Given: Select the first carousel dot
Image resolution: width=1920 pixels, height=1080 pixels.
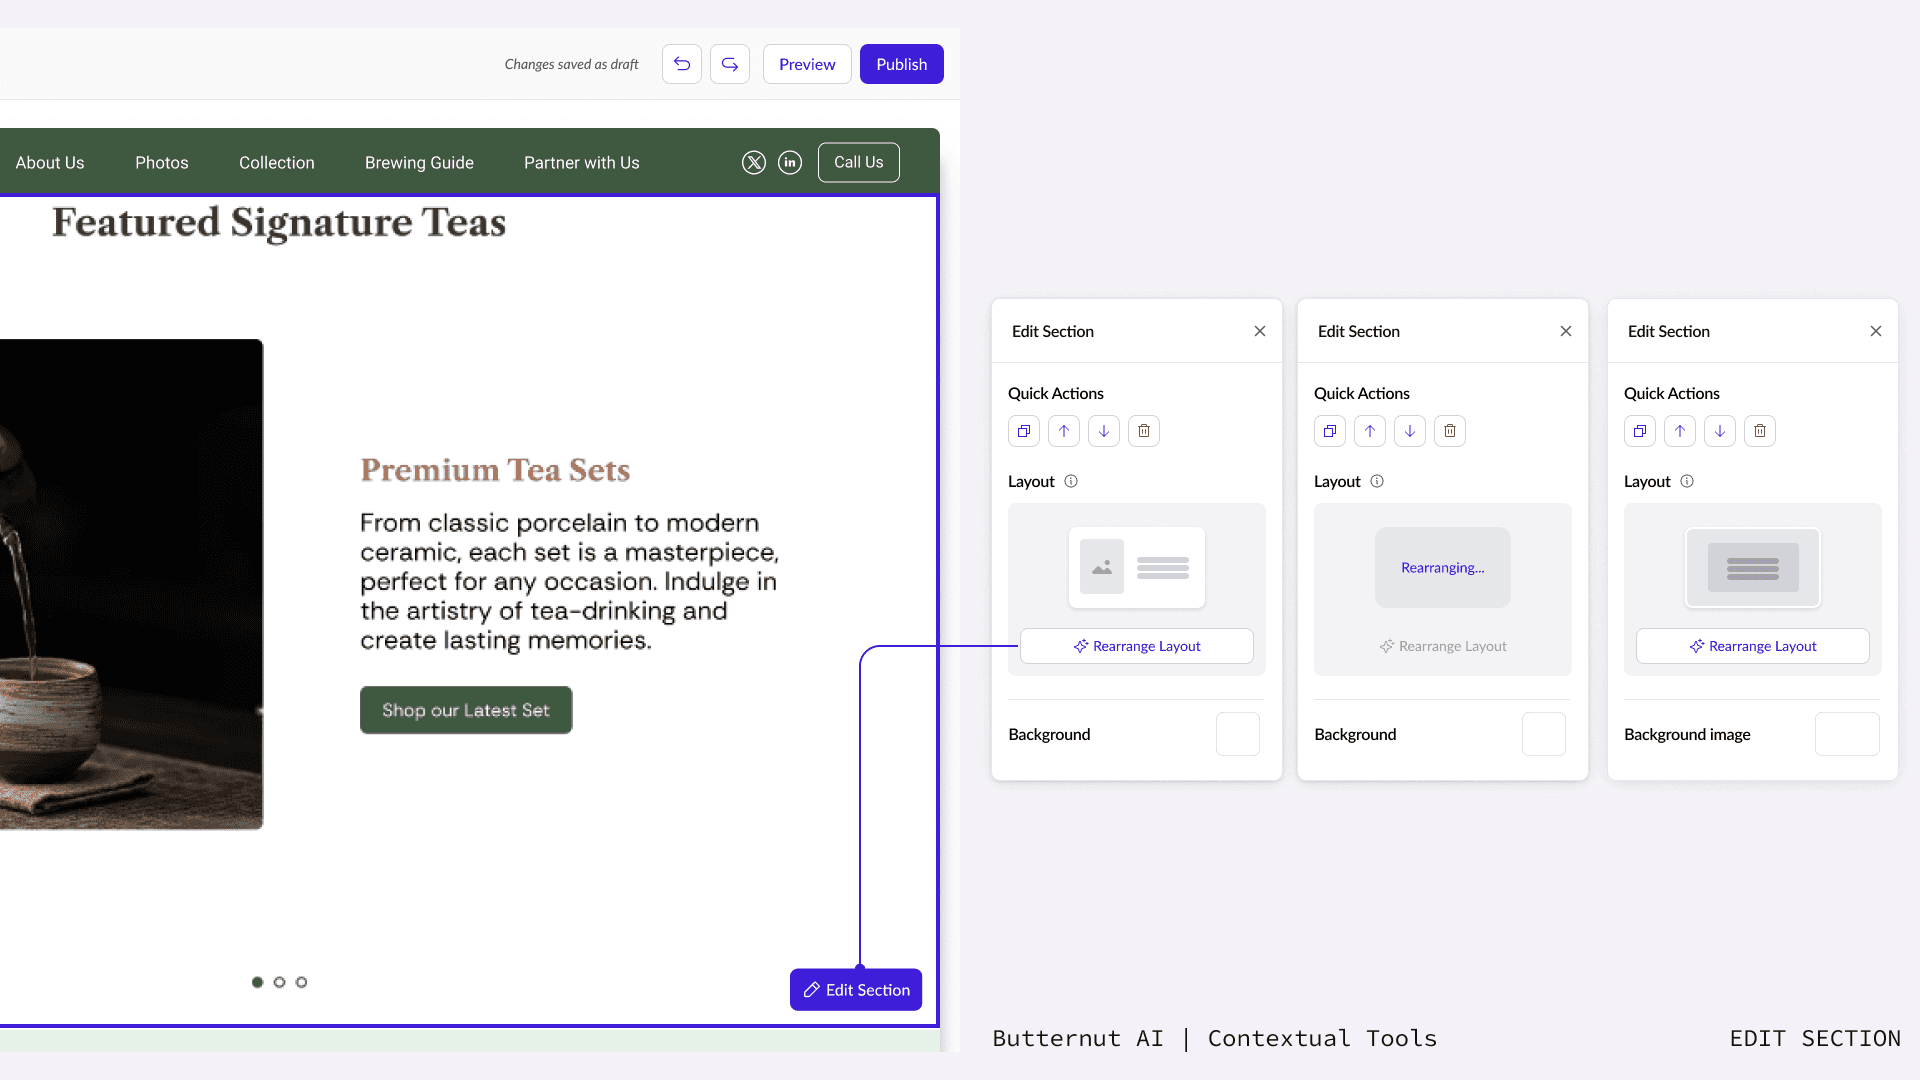Looking at the screenshot, I should click(257, 982).
